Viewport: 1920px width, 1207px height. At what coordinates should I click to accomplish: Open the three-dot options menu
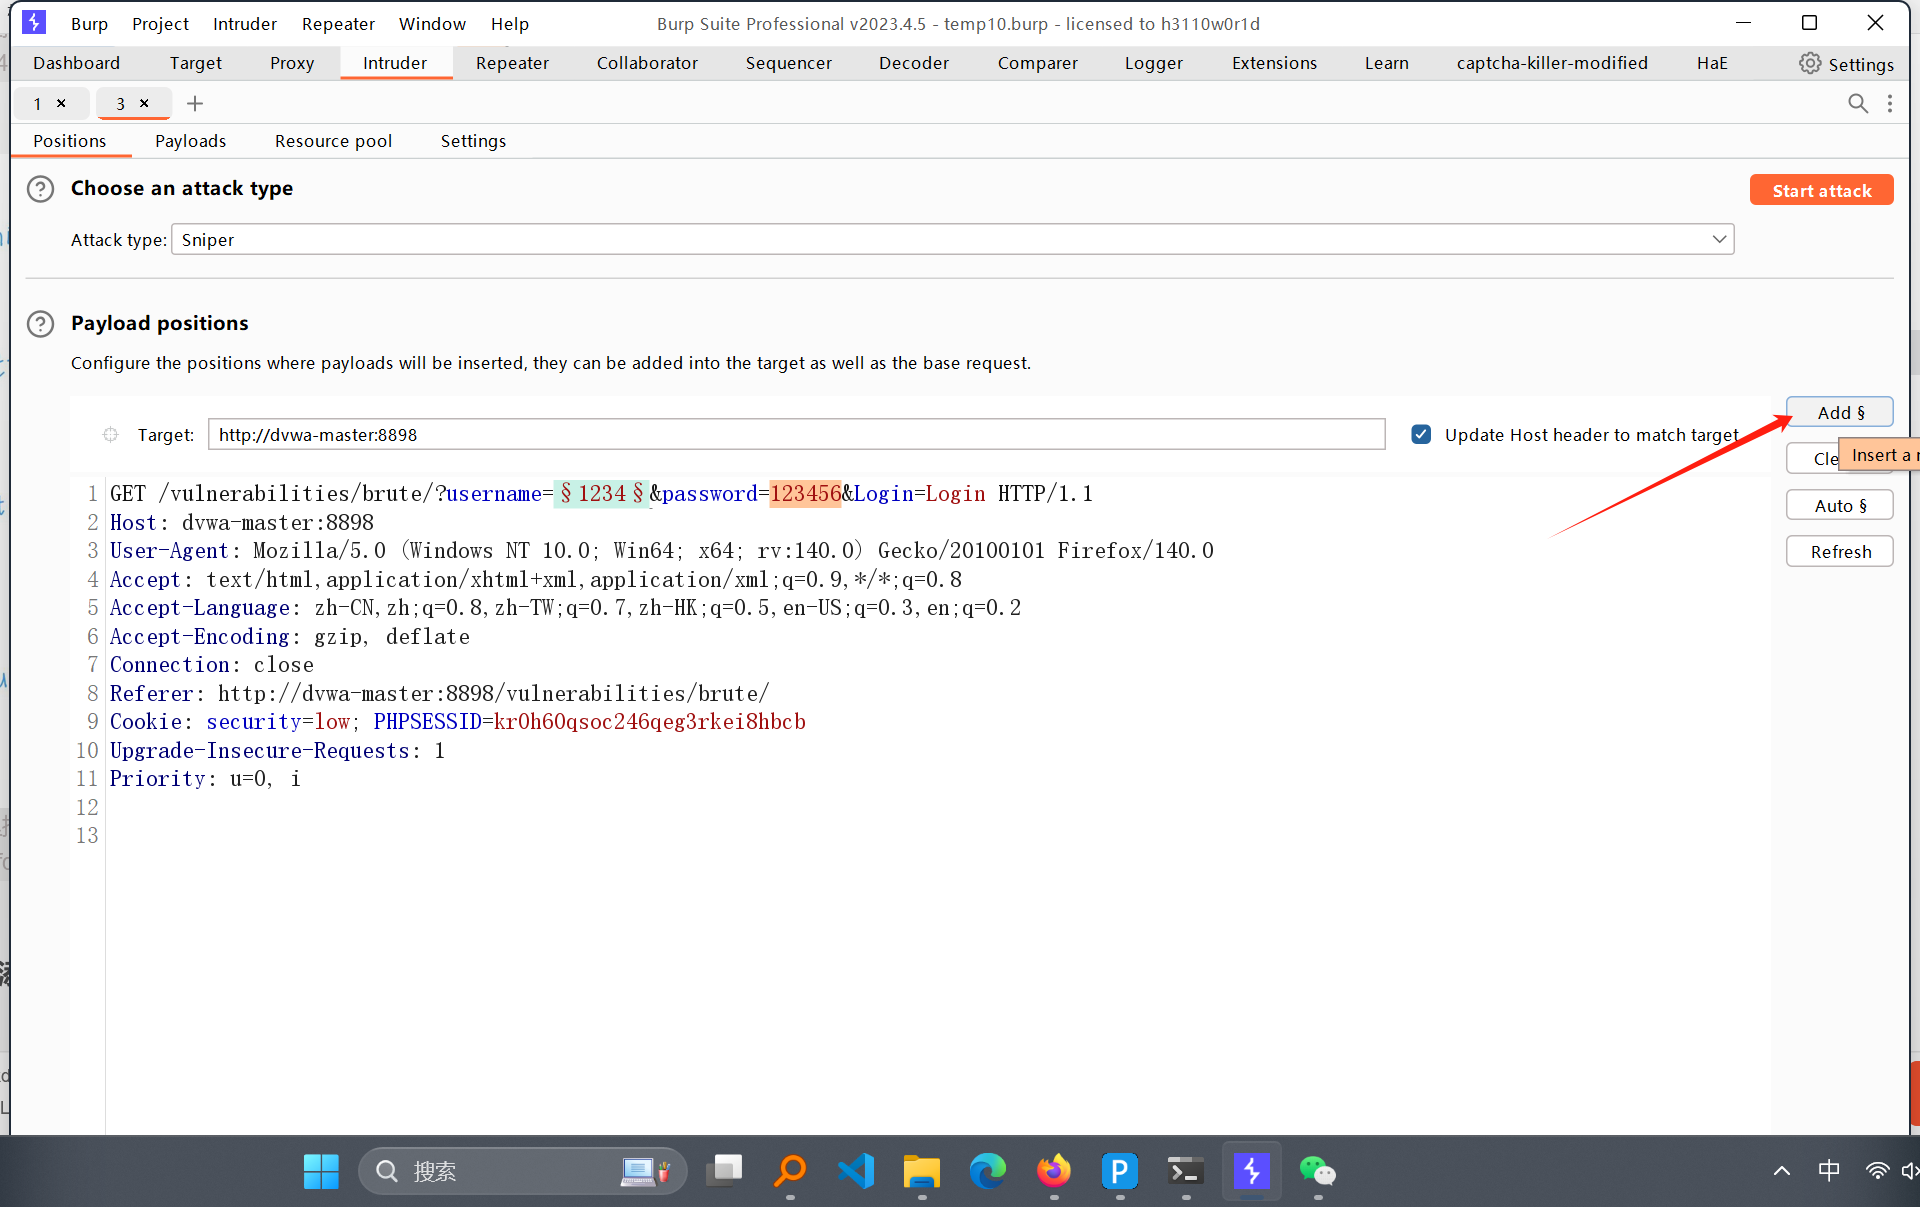[1890, 103]
